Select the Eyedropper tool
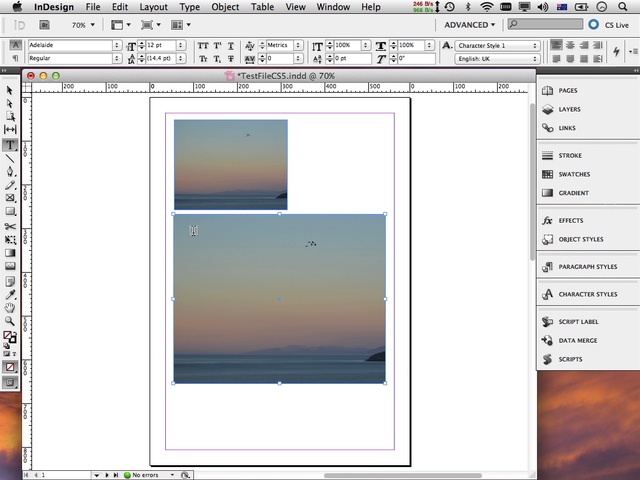The width and height of the screenshot is (640, 480). coord(10,295)
